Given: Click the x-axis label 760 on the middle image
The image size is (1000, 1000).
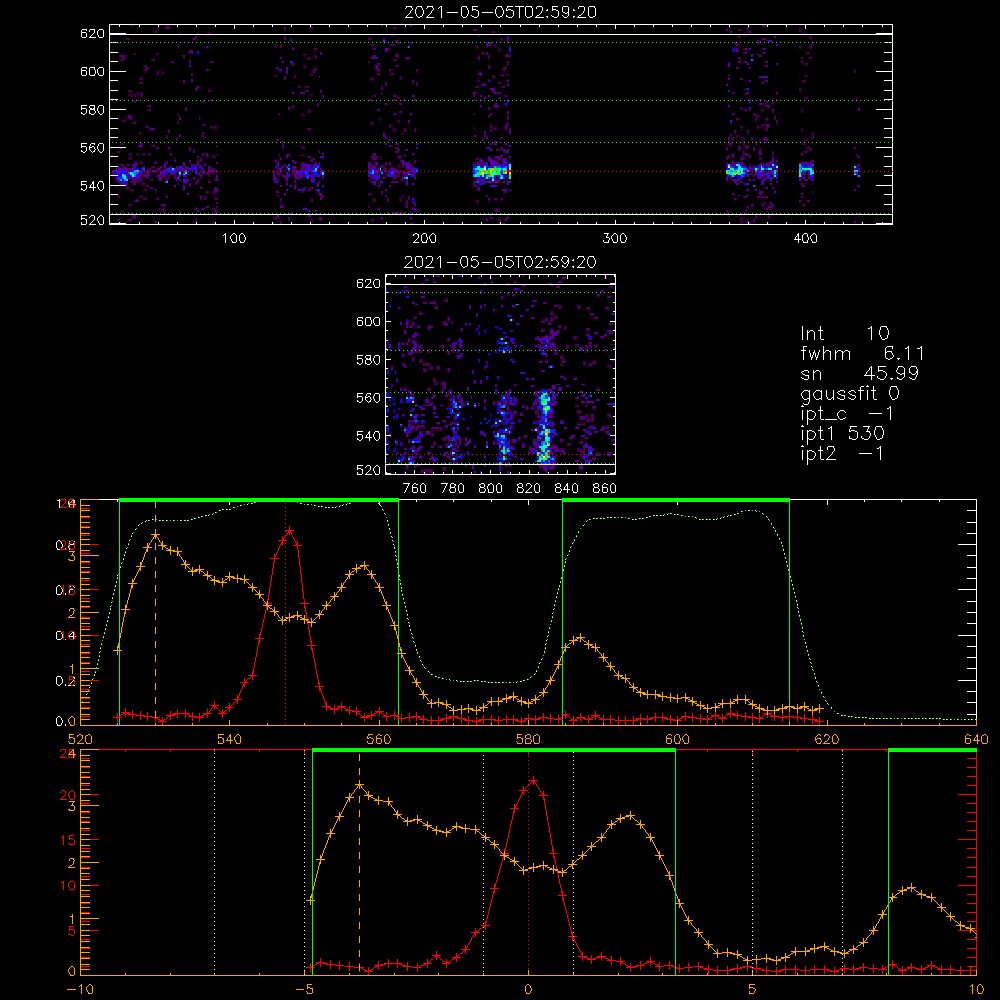Looking at the screenshot, I should point(415,489).
